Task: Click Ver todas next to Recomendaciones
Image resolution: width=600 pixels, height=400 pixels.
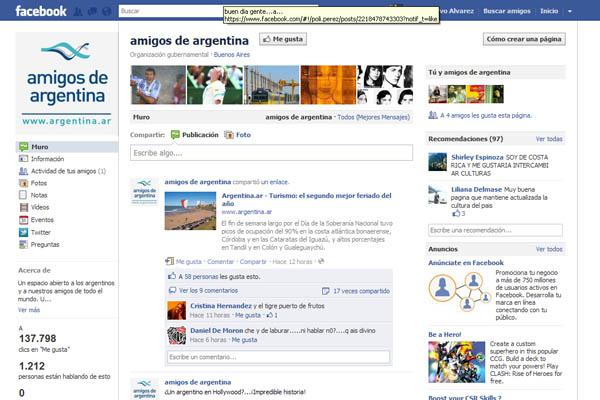Action: [x=549, y=139]
